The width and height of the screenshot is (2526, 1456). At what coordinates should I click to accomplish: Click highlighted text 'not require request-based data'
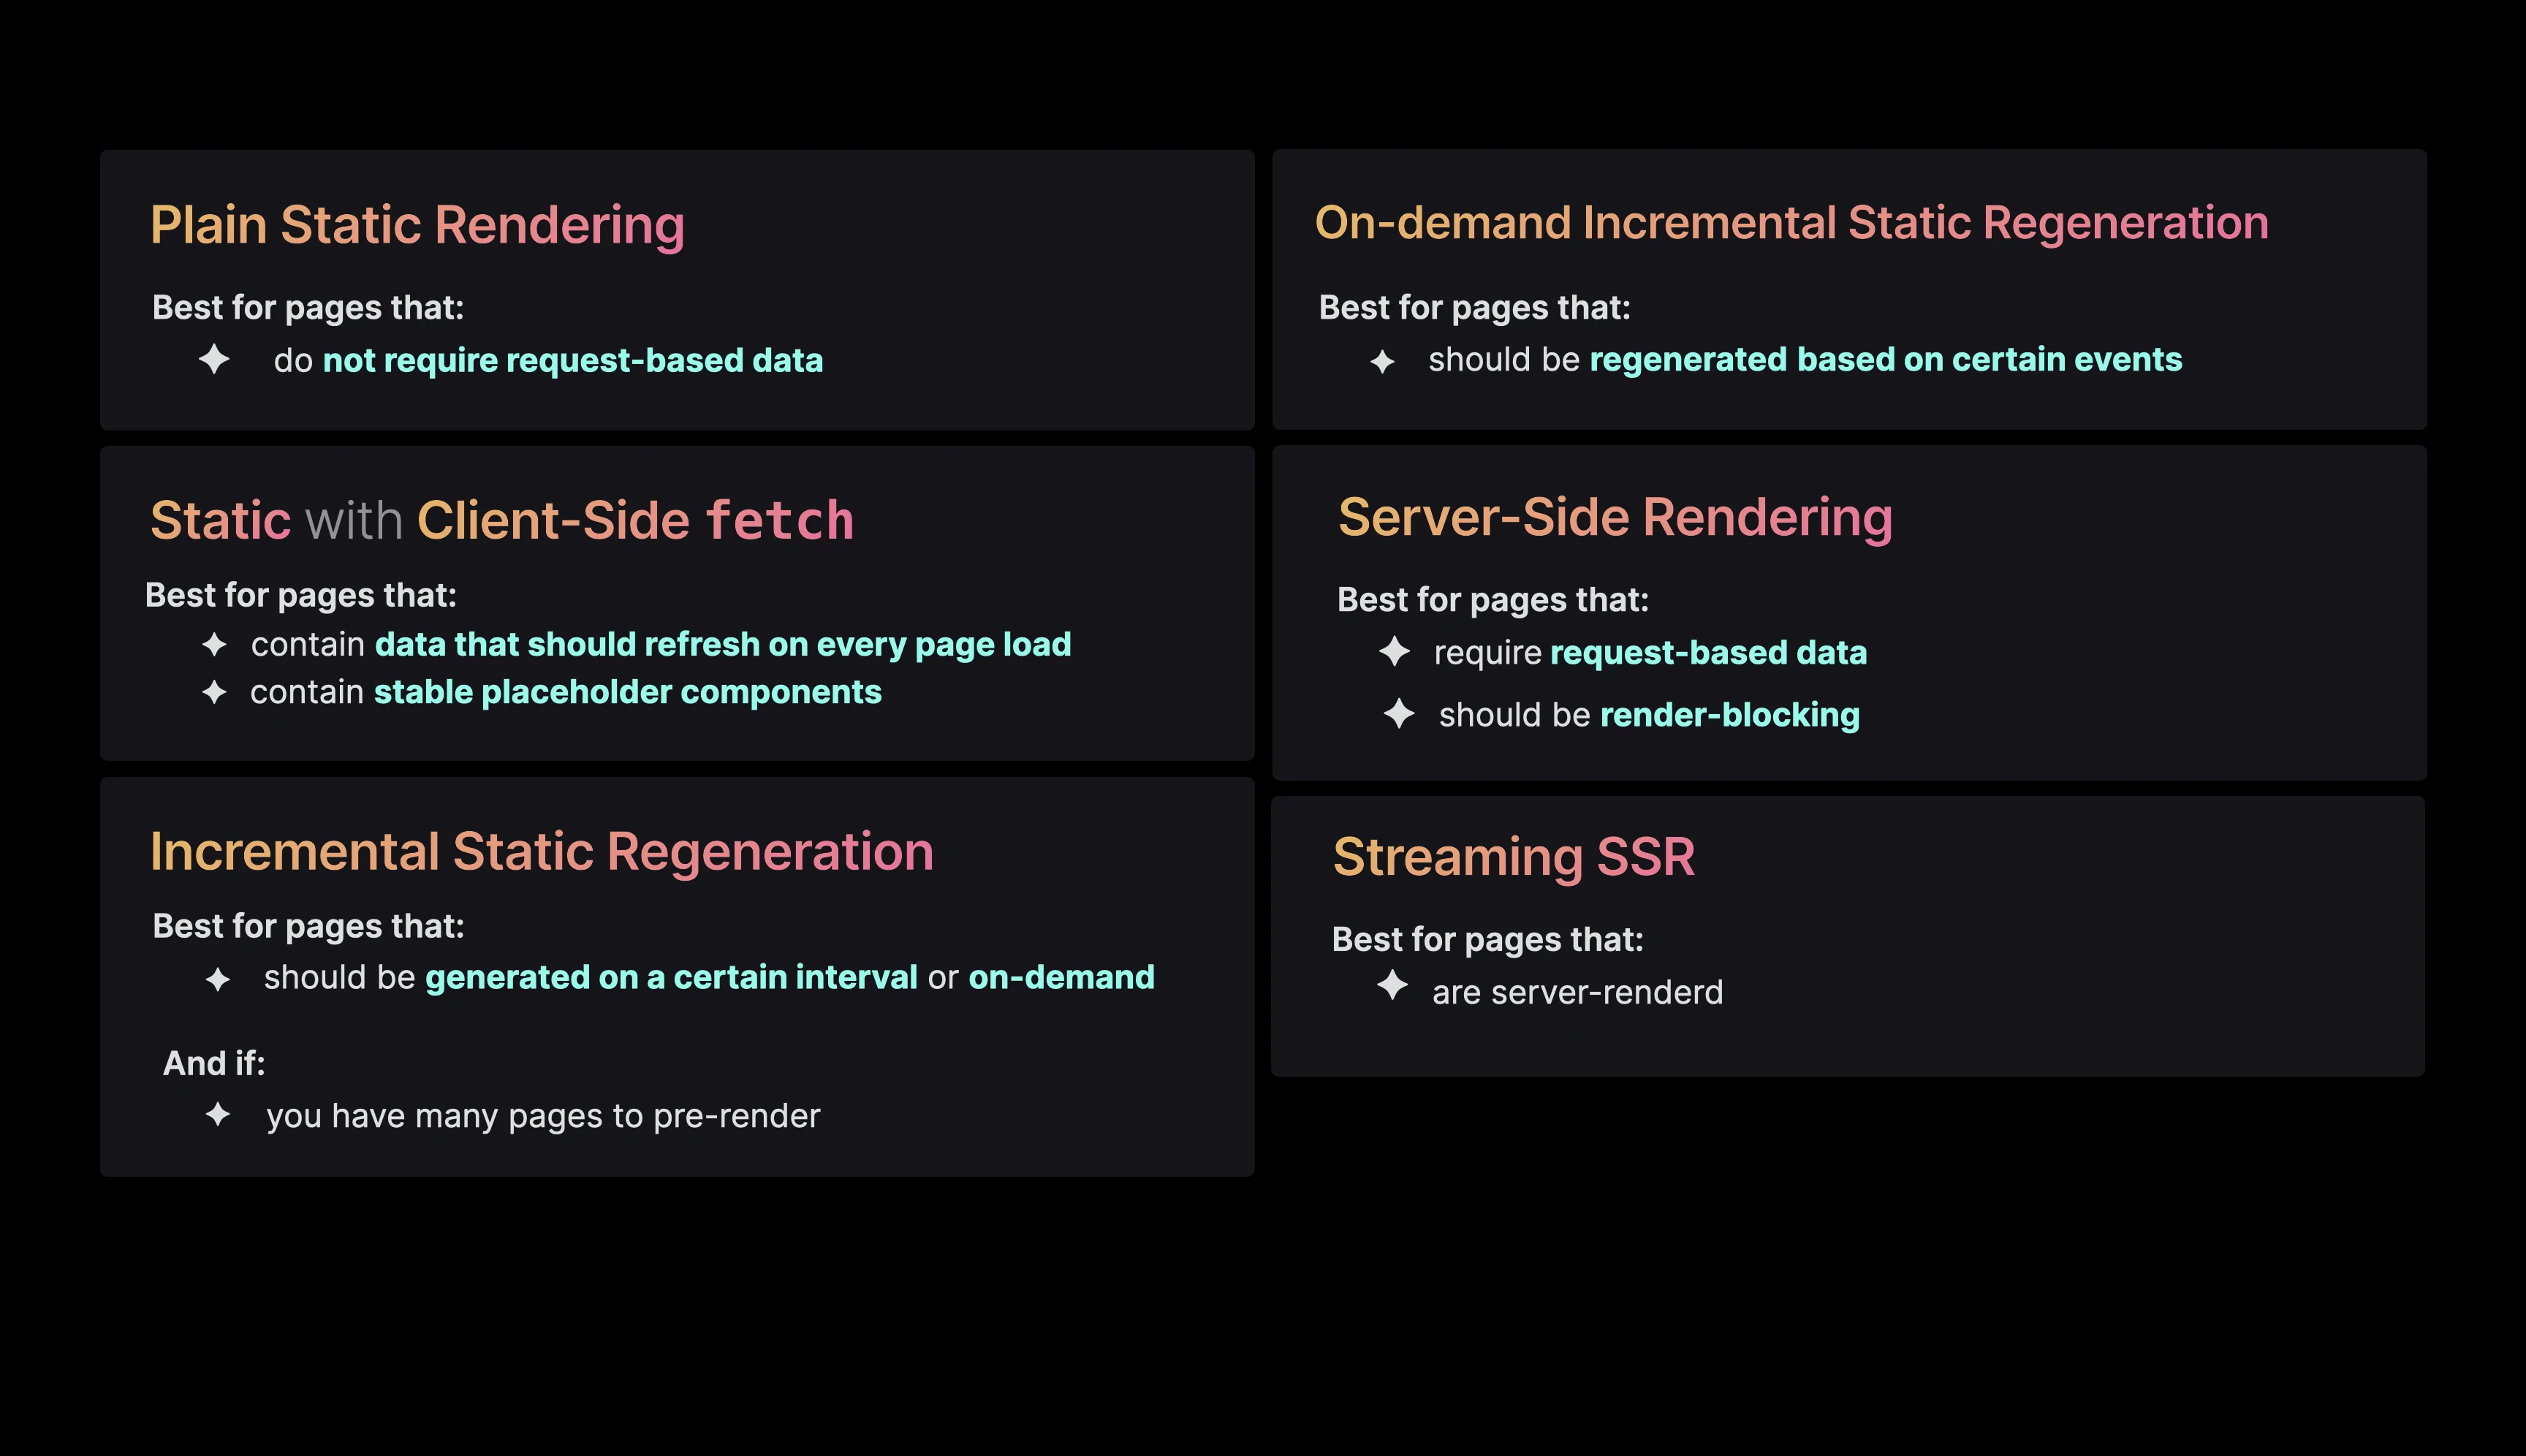(x=573, y=360)
